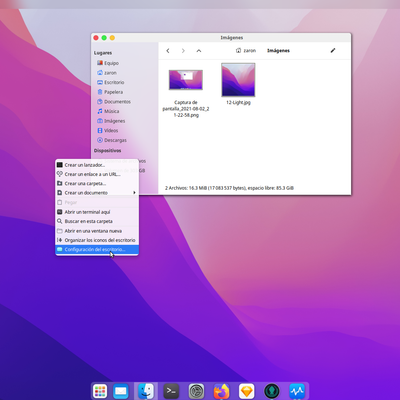The image size is (400, 400).
Task: Choose Crear una carpeta from context menu
Action: 97,184
